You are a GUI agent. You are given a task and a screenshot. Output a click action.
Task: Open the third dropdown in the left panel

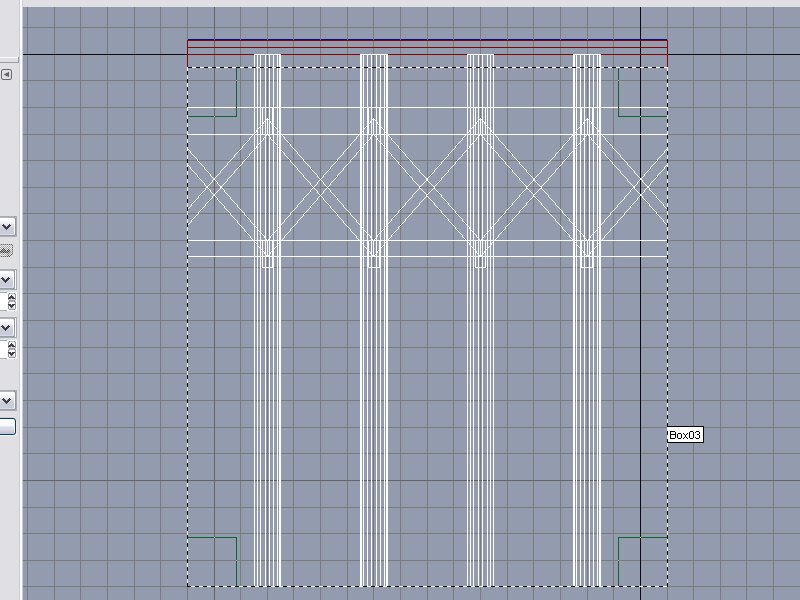(7, 327)
